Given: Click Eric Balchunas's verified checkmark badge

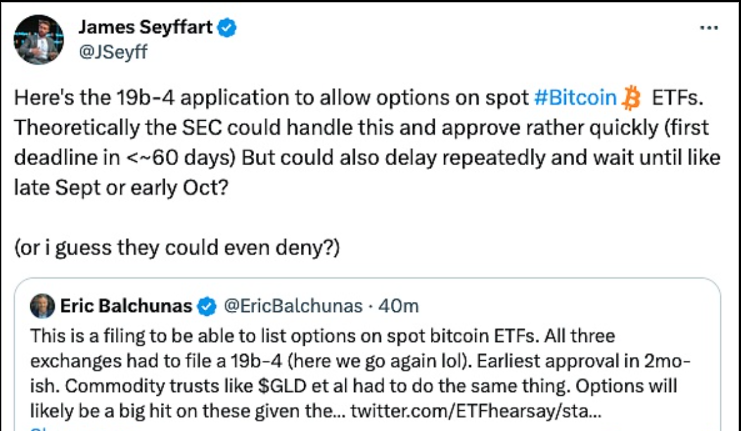Looking at the screenshot, I should pos(207,305).
